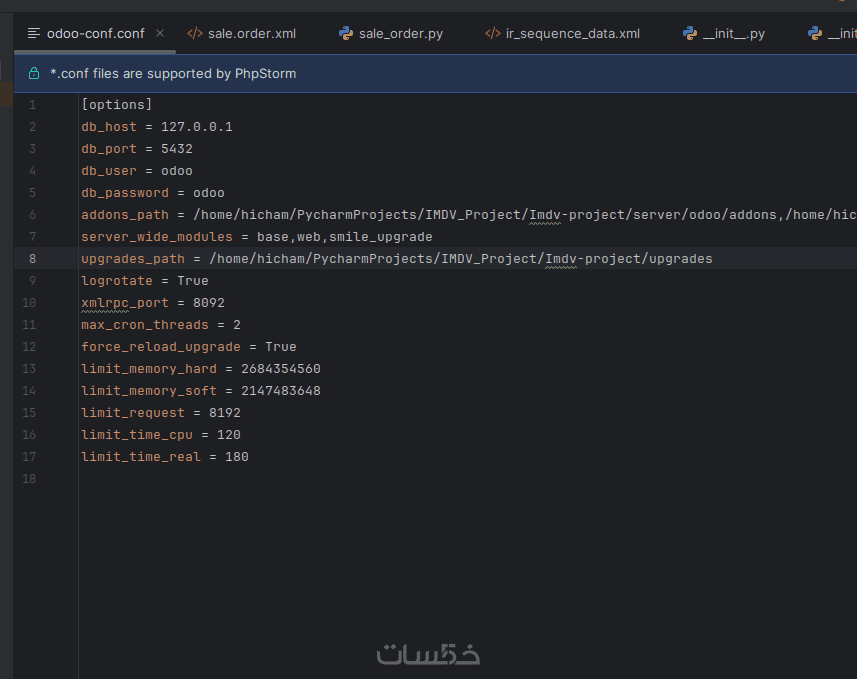Place cursor on the [options] header line

coord(117,105)
